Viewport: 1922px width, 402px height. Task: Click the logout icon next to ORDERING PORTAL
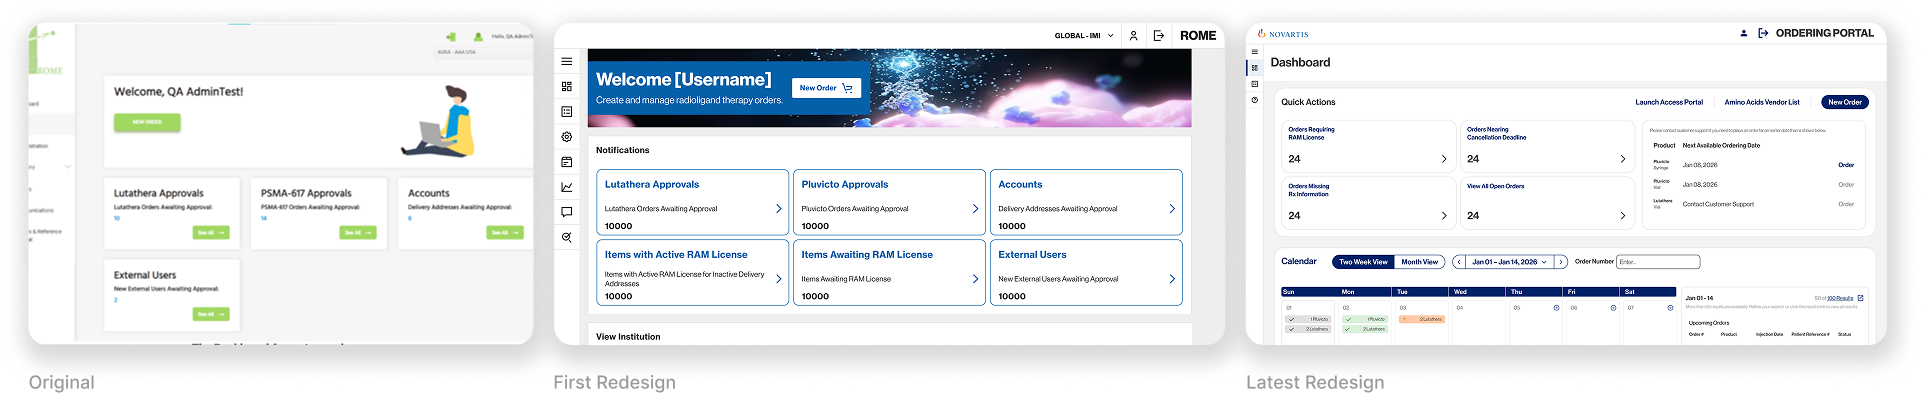1763,33
